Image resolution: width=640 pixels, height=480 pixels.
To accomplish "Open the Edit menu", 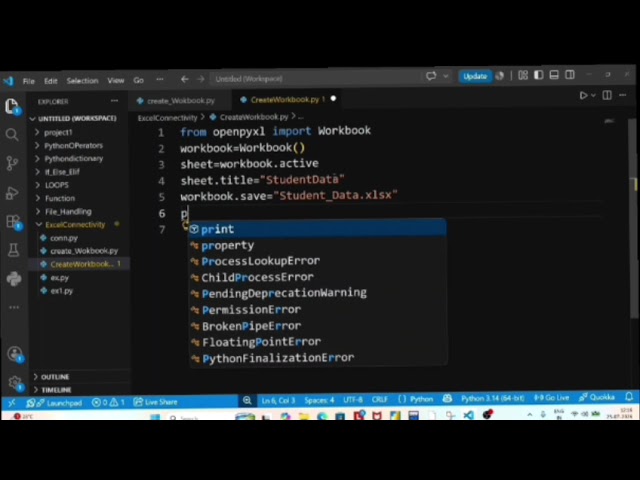I will pos(51,81).
